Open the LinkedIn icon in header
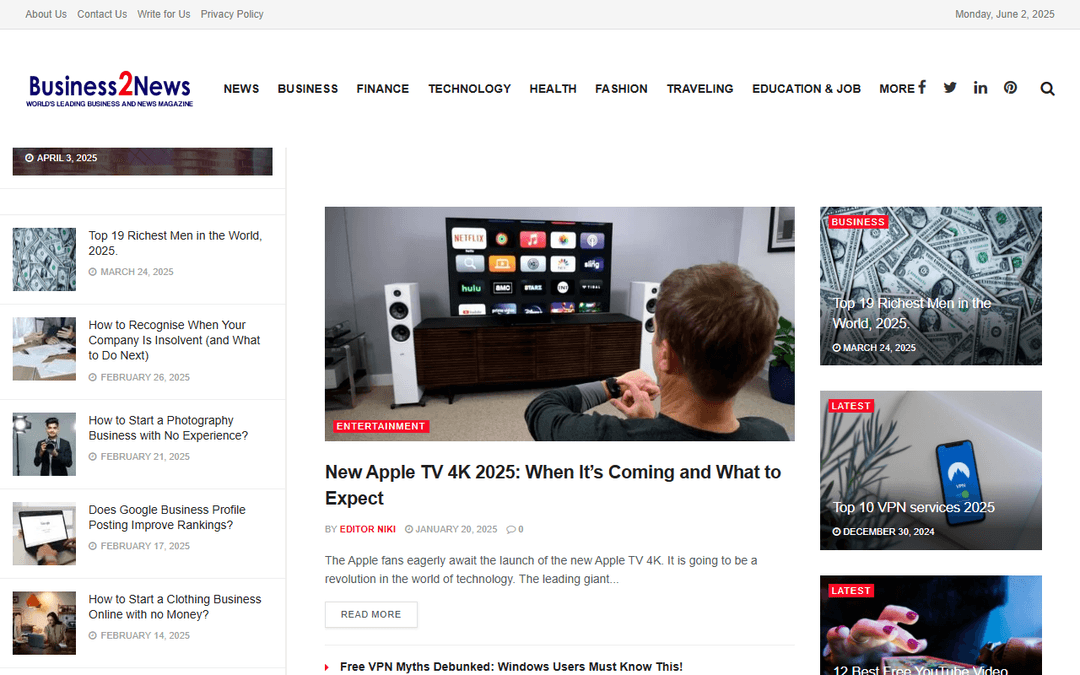Screen dimensions: 1080x675 (980, 87)
